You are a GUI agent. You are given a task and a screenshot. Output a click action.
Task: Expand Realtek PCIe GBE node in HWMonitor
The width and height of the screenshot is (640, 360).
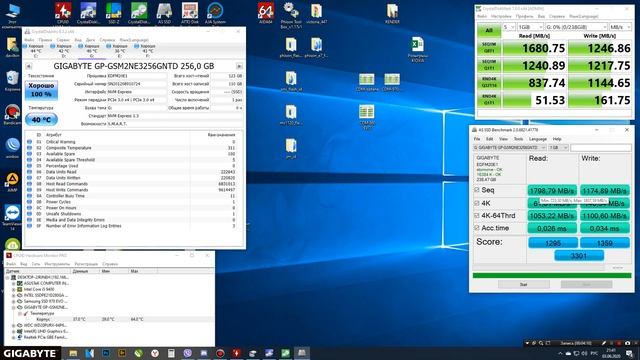pyautogui.click(x=13, y=338)
